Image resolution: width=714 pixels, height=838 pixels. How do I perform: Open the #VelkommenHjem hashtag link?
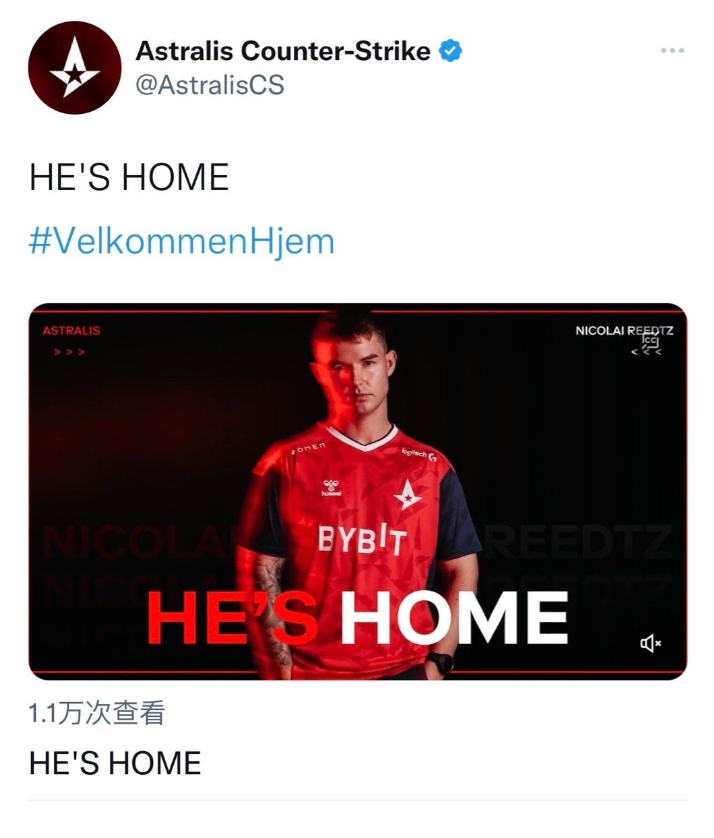pyautogui.click(x=182, y=242)
